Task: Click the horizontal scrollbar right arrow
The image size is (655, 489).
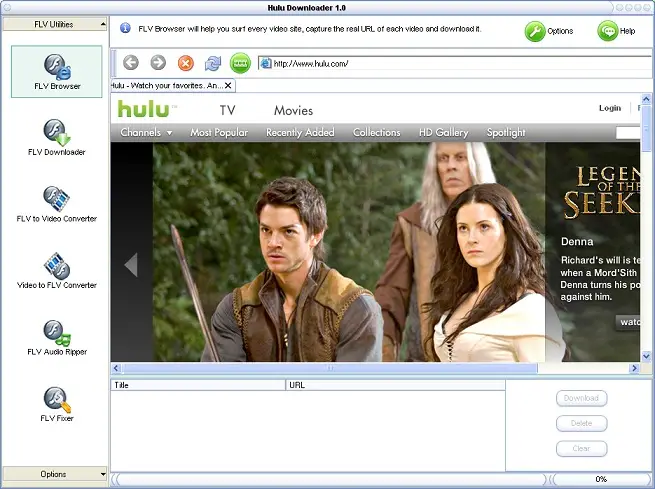Action: click(x=634, y=368)
